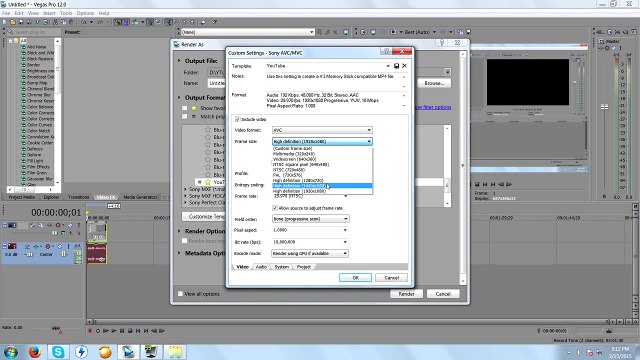Click the yellow star beside Show favorites
Viewport: 640px width, 360px height.
(194, 108)
